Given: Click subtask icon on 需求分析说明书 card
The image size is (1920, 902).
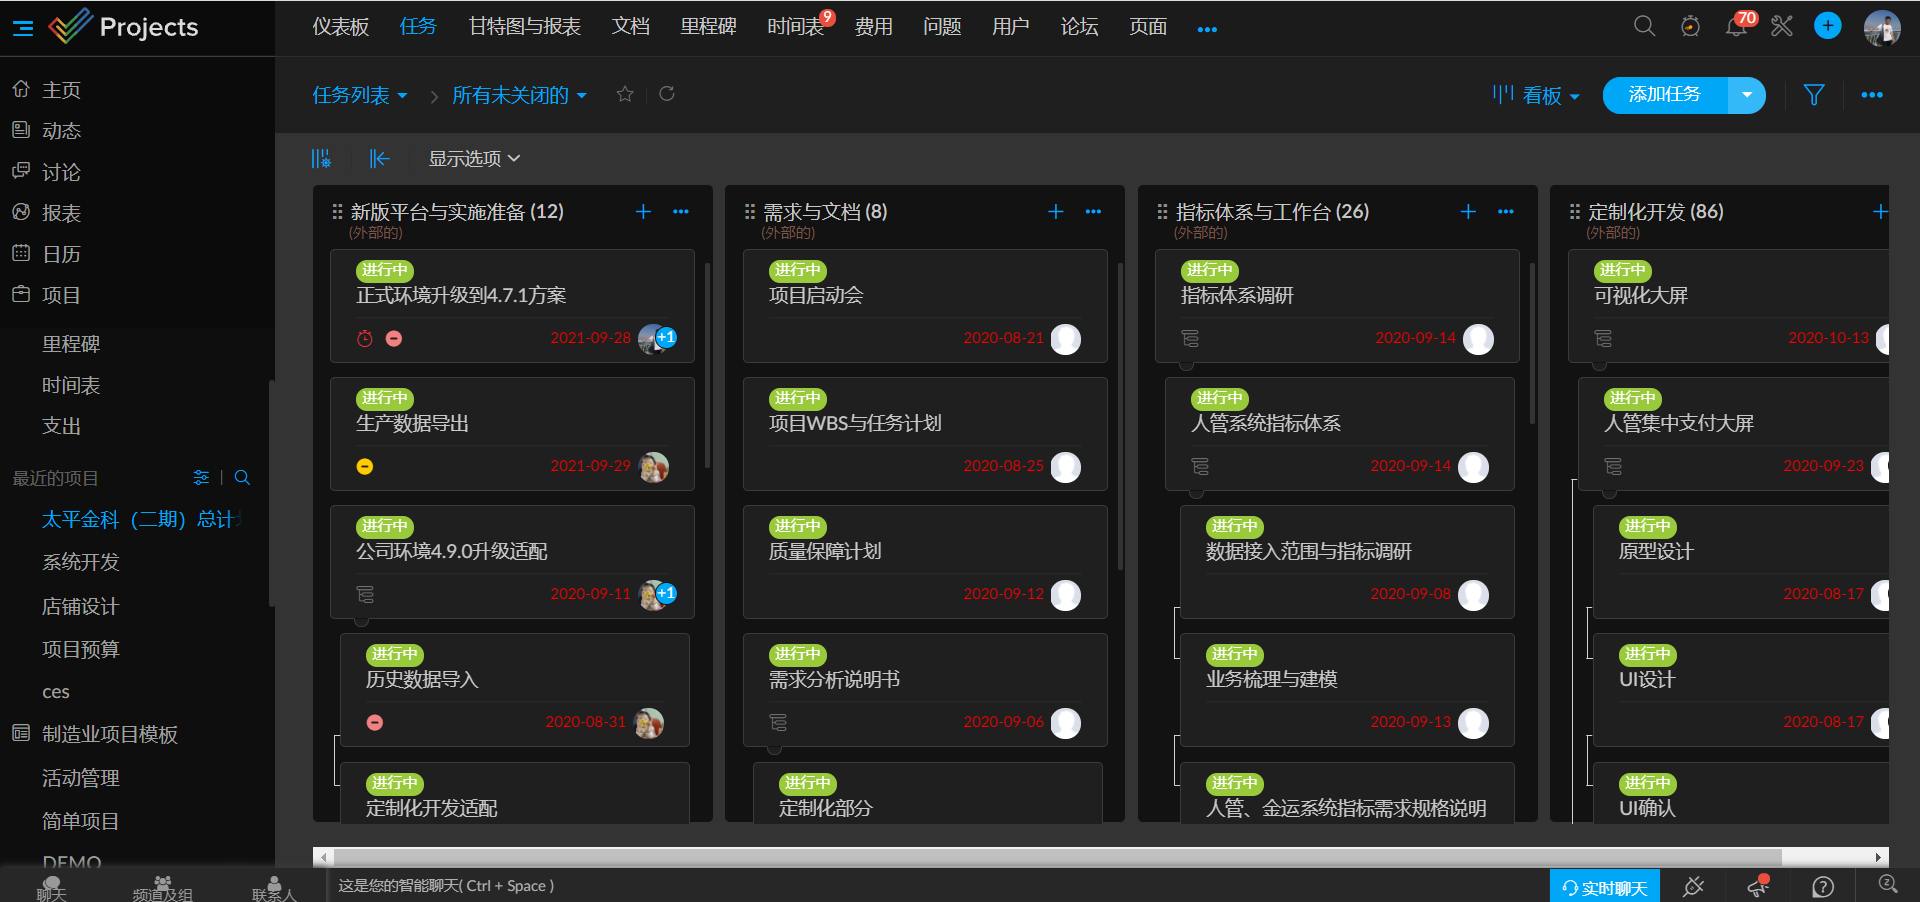Looking at the screenshot, I should point(778,723).
